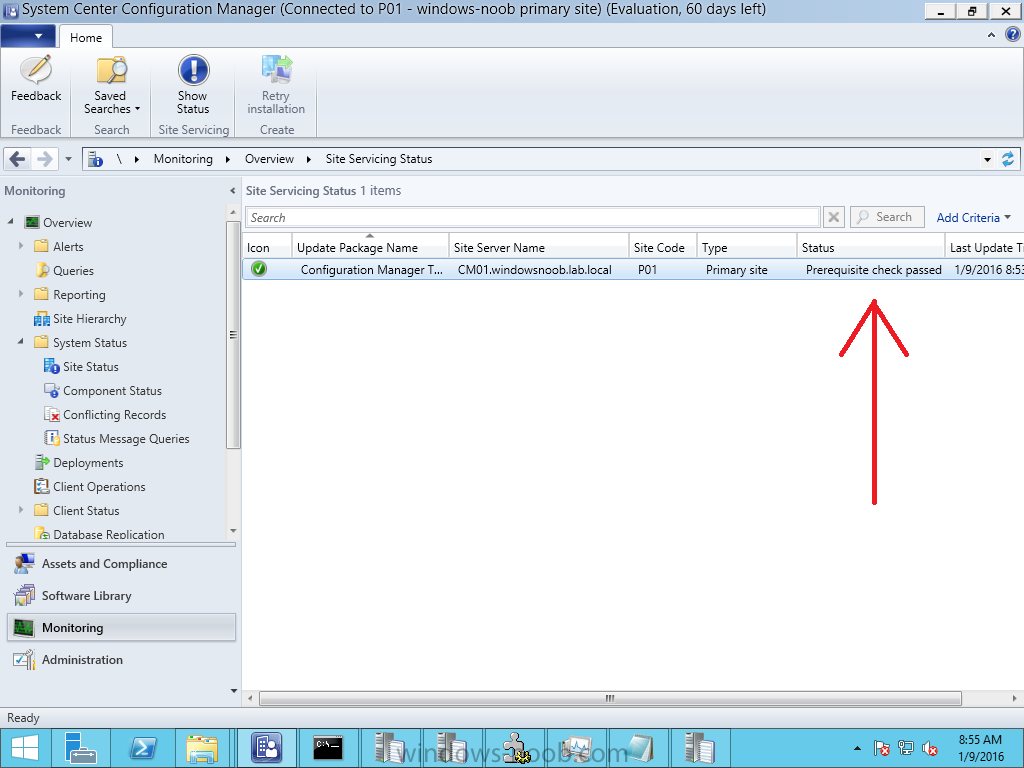Image resolution: width=1024 pixels, height=768 pixels.
Task: Click the navigation tree vertical scrollbar
Action: click(233, 334)
